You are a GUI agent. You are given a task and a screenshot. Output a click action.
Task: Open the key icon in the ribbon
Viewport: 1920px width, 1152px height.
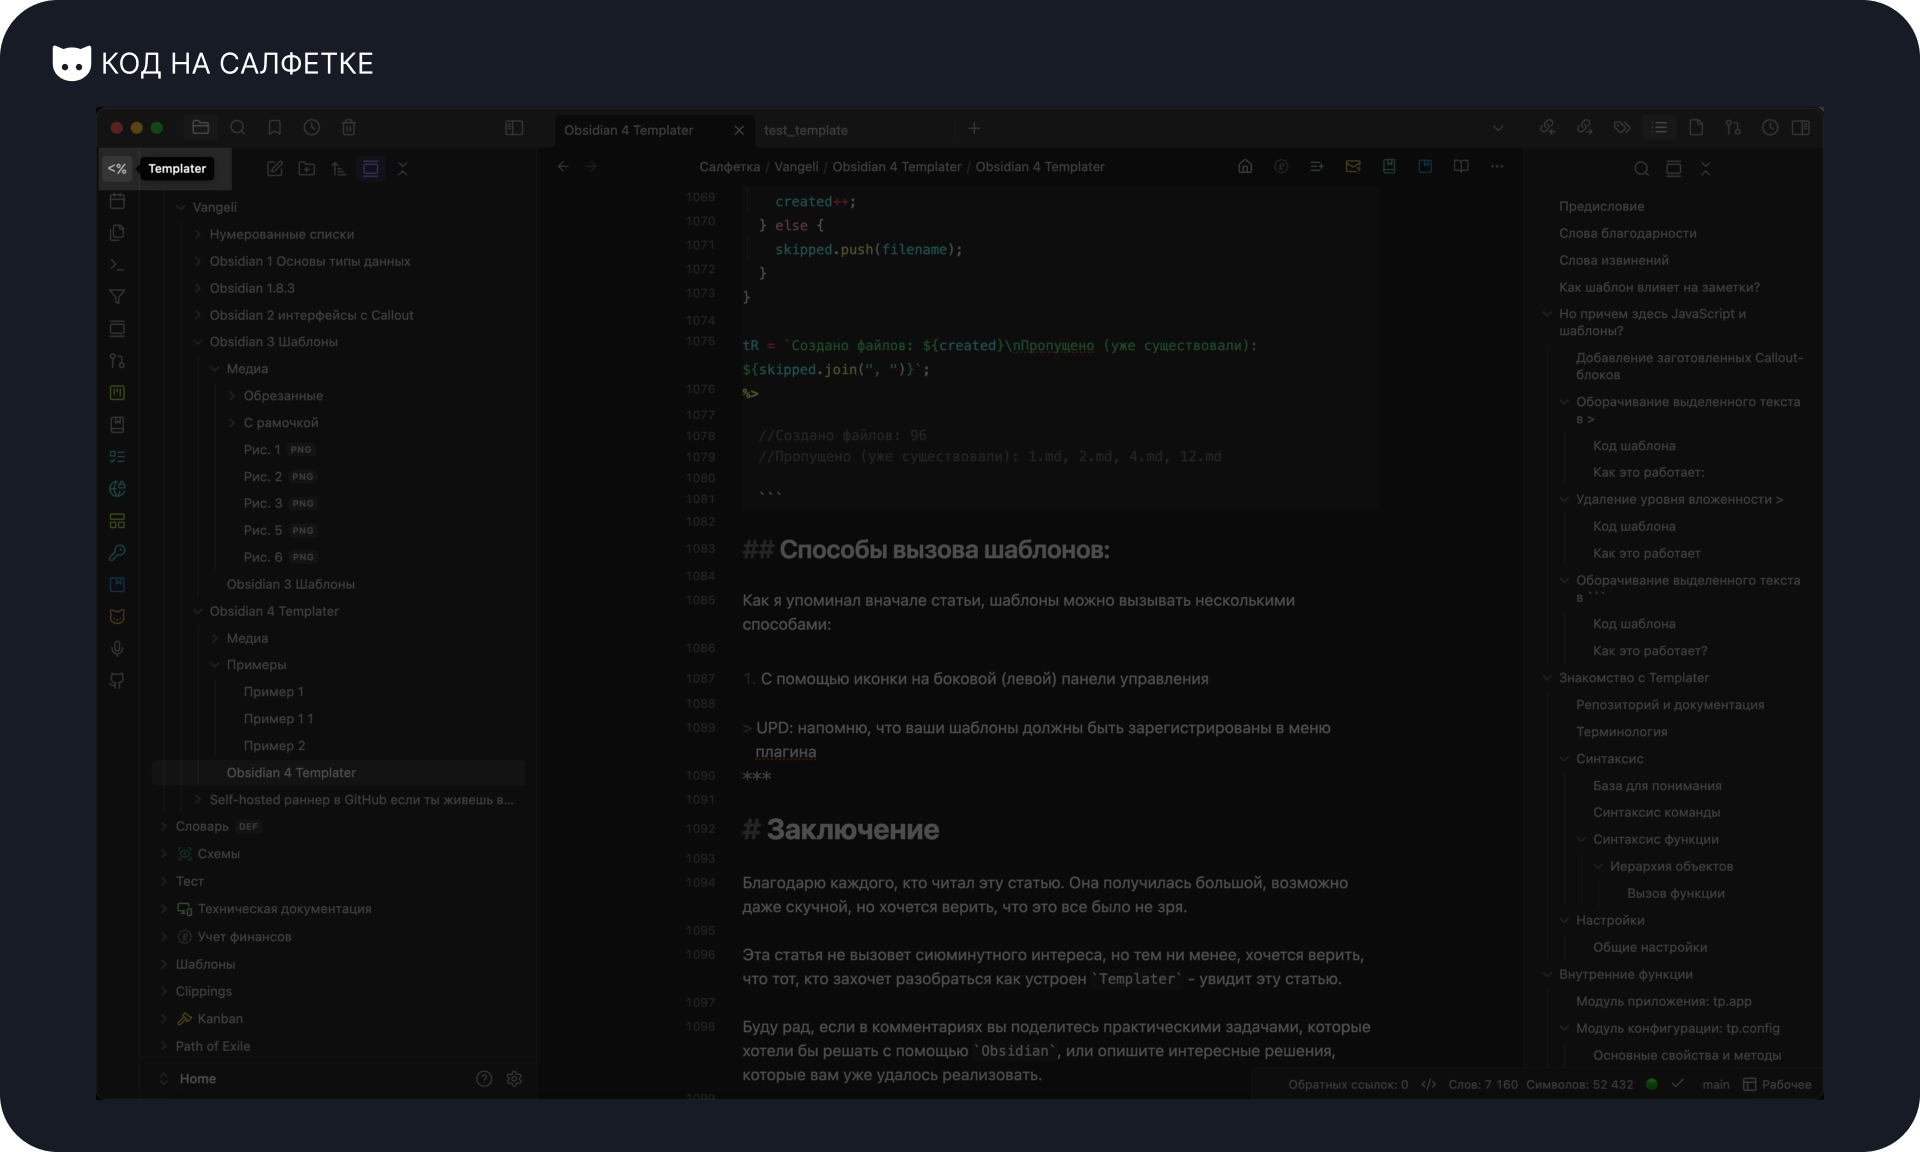[x=117, y=553]
